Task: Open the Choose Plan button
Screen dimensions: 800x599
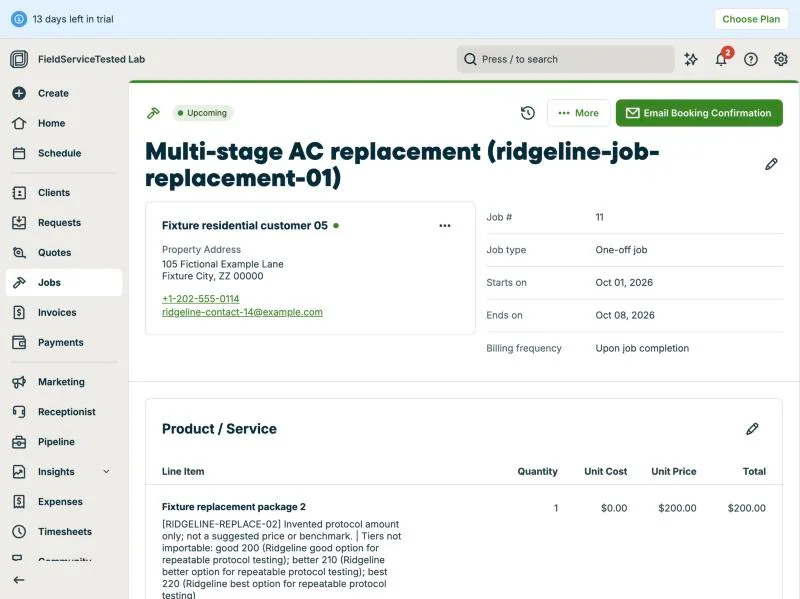Action: [751, 19]
